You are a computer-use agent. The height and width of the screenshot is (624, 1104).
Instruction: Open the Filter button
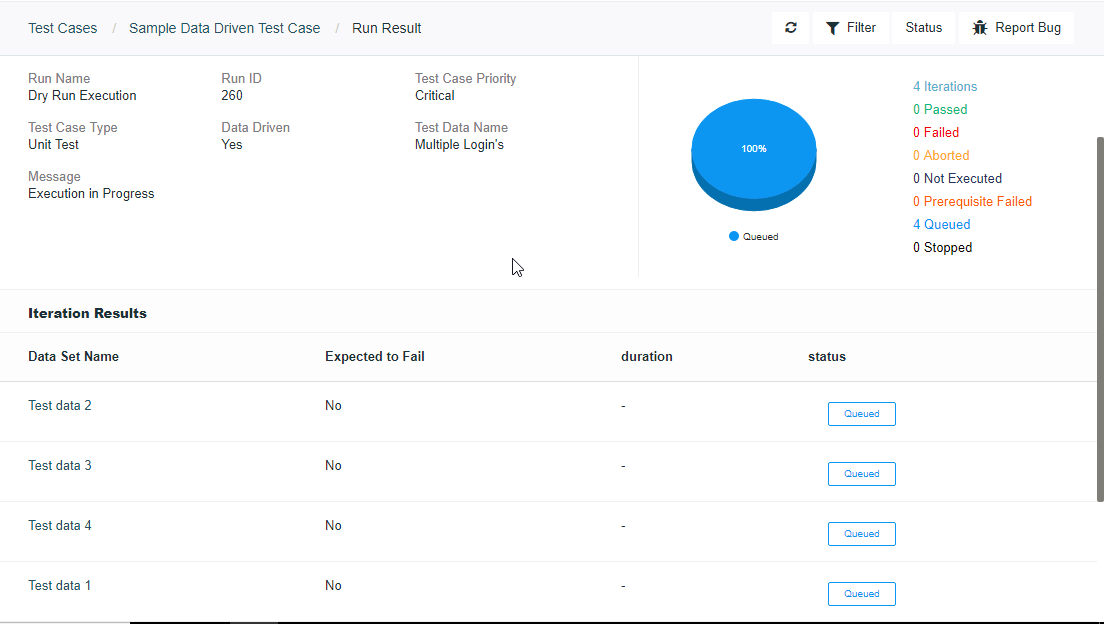[x=851, y=27]
